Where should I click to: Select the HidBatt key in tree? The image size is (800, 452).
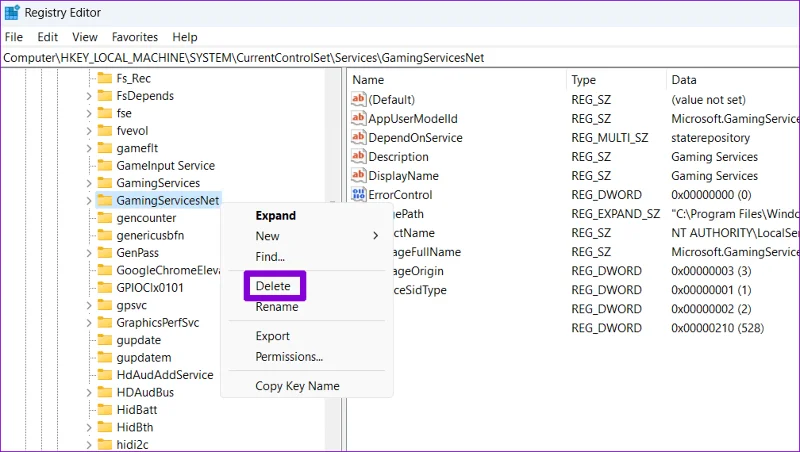pyautogui.click(x=137, y=410)
